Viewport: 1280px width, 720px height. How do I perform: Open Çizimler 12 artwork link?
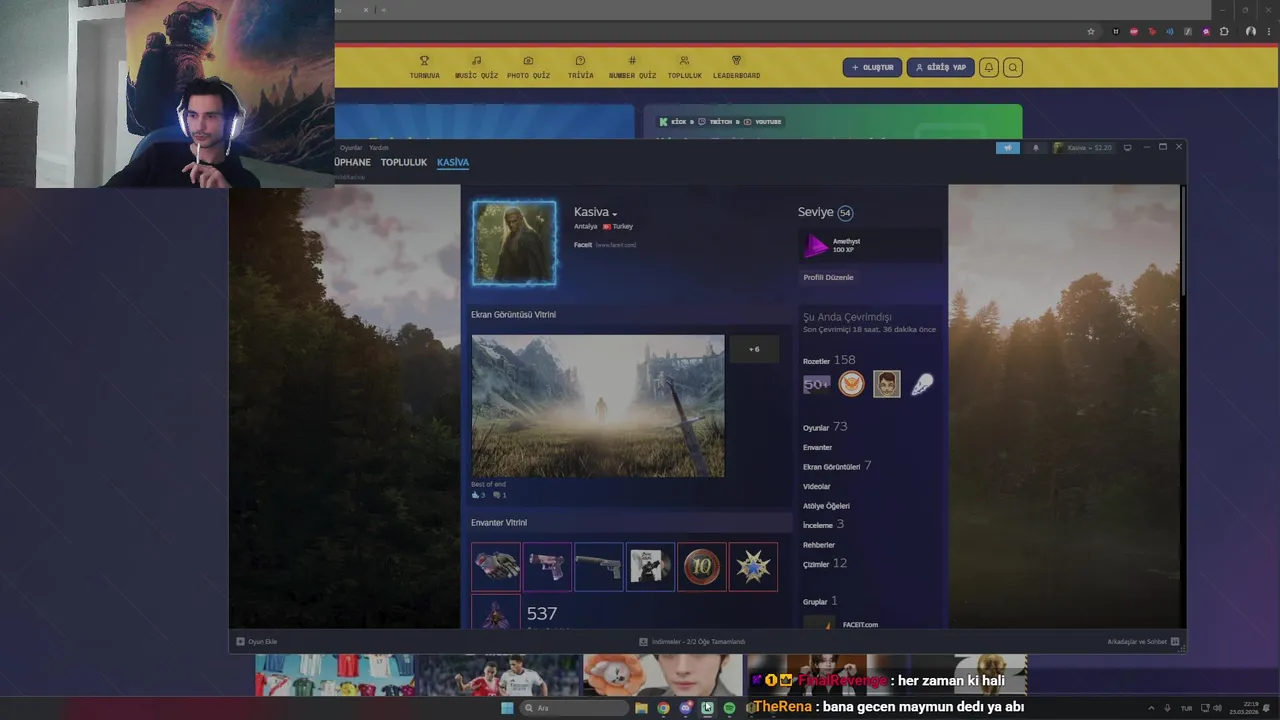[x=825, y=564]
